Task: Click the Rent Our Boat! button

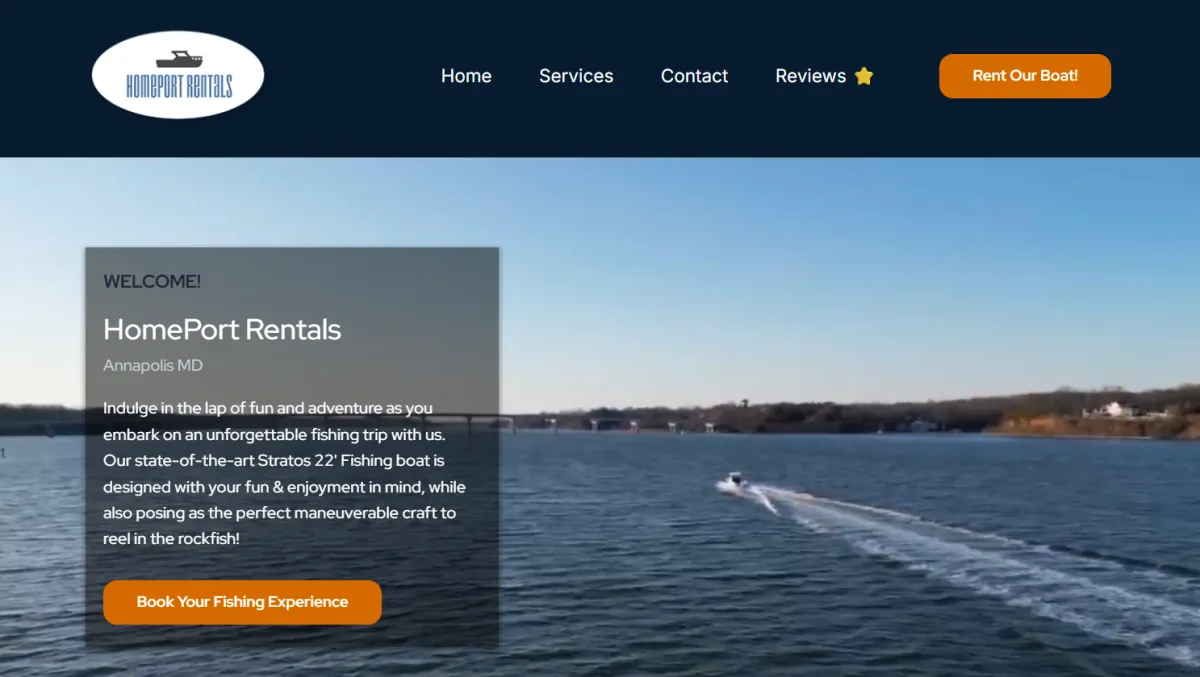Action: click(1025, 76)
